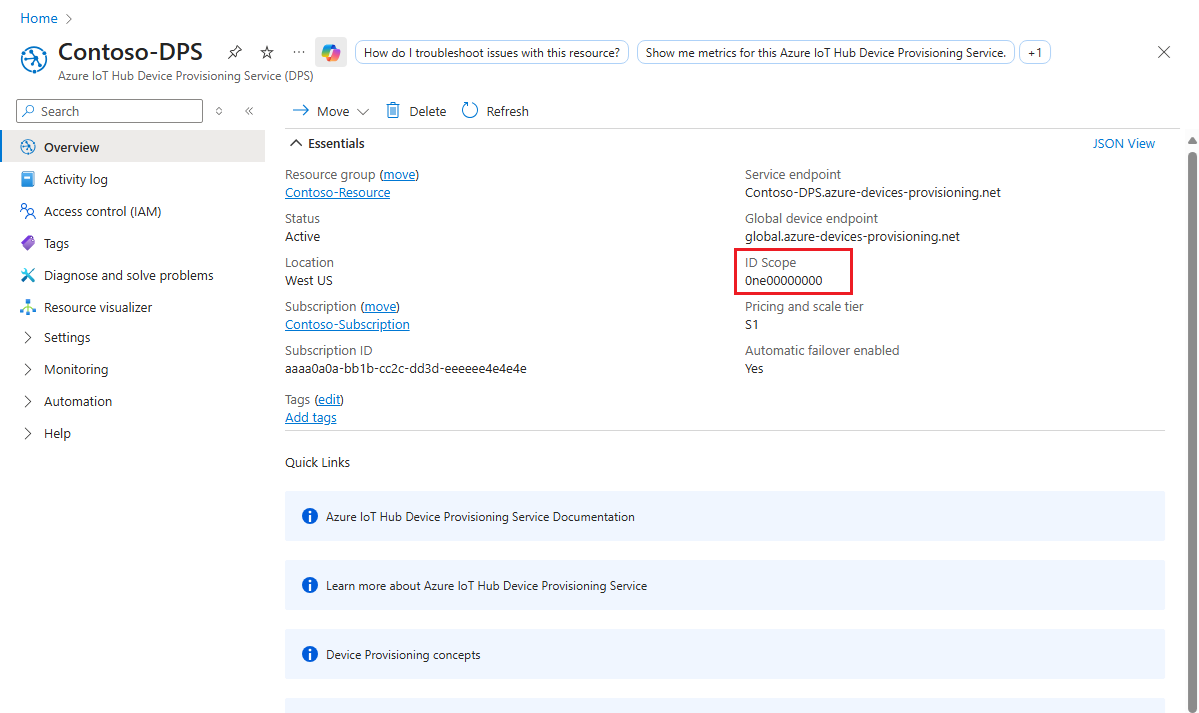Click the Activity log icon
The height and width of the screenshot is (713, 1199).
point(28,179)
